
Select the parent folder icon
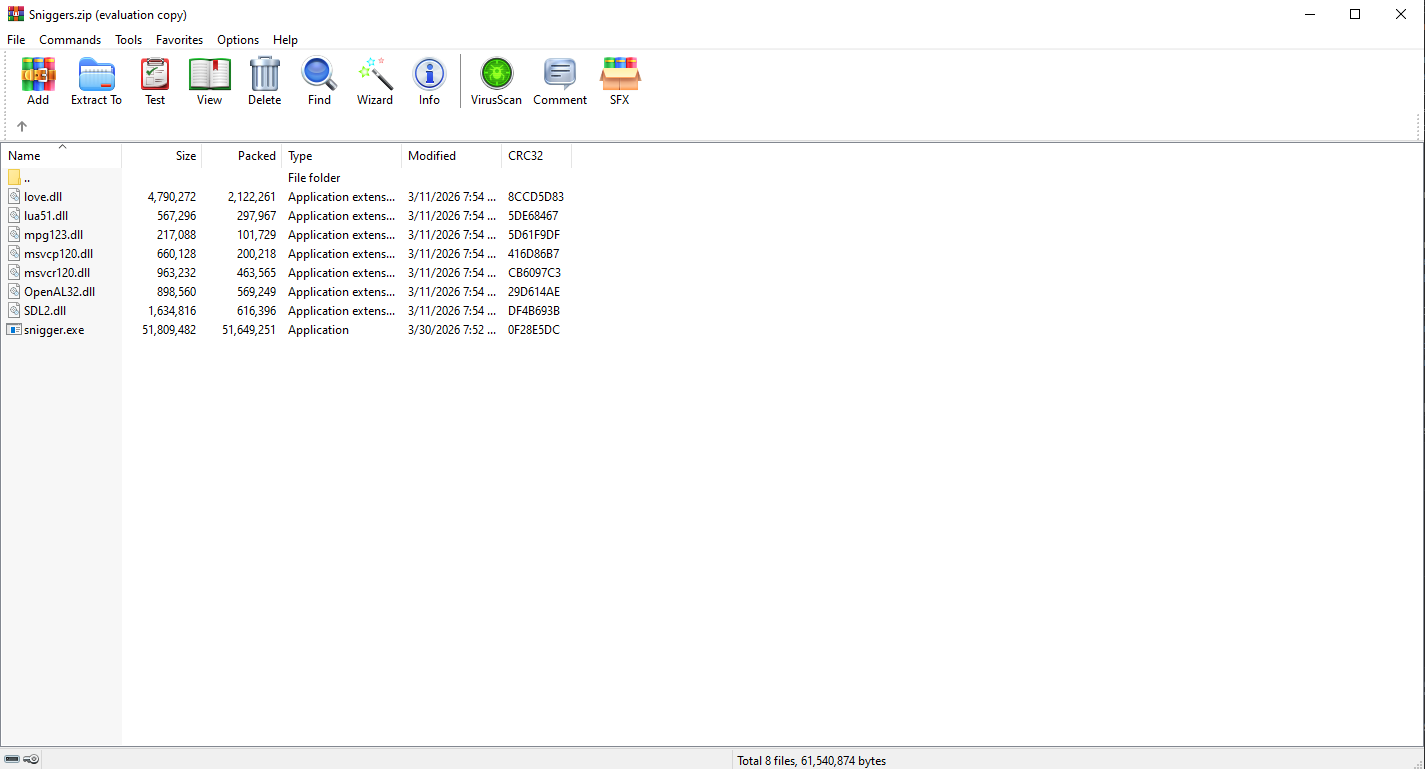pyautogui.click(x=14, y=178)
